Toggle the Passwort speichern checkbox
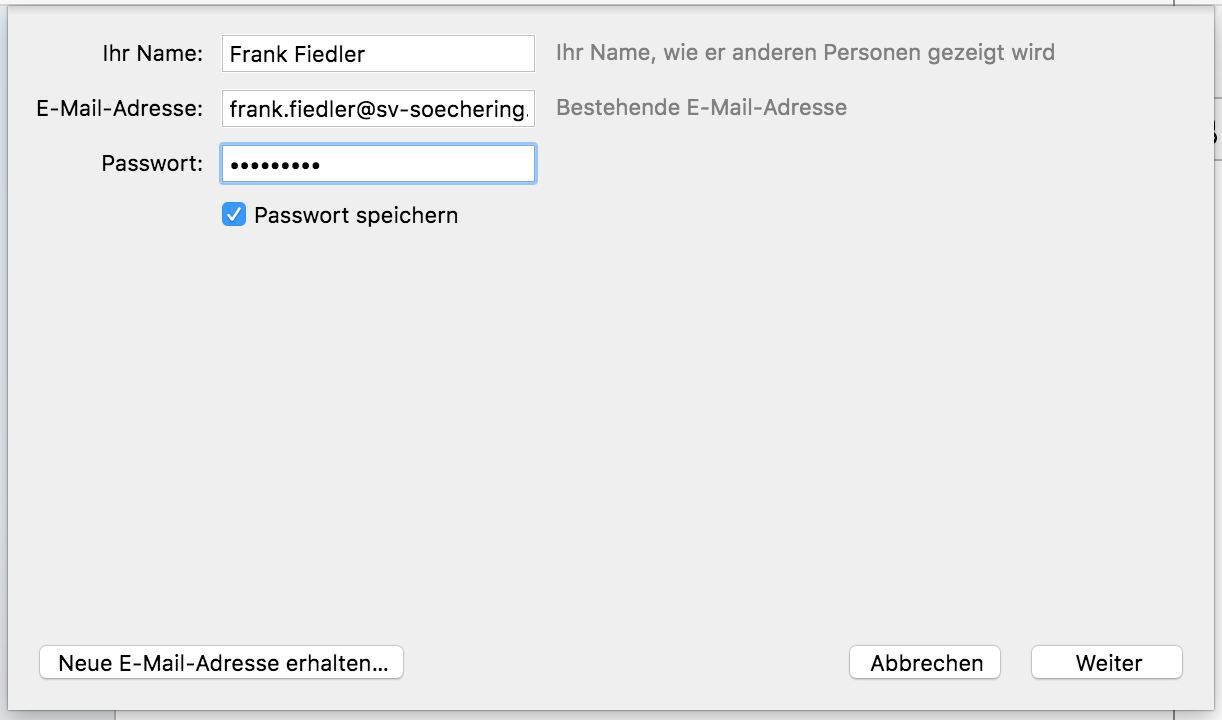 [x=234, y=215]
